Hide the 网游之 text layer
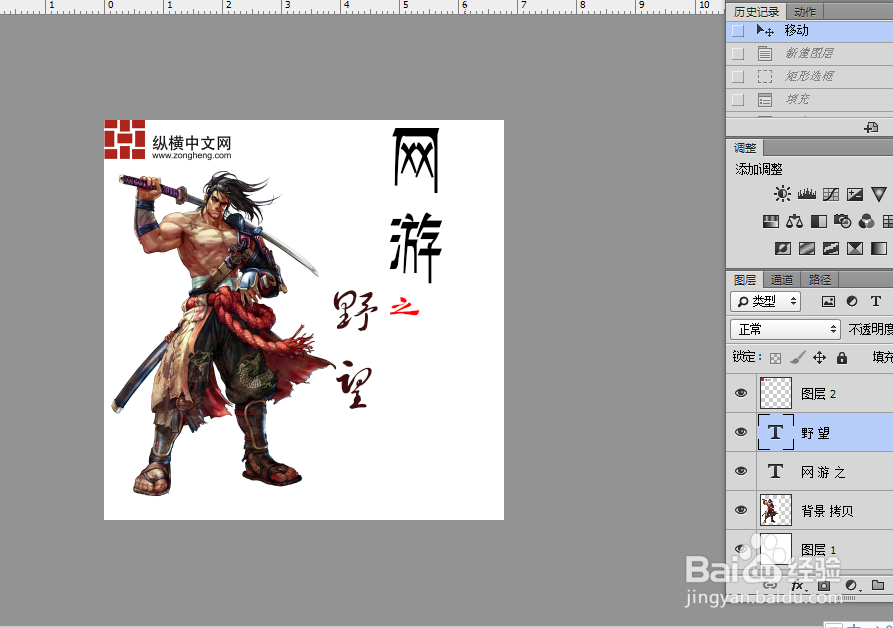Screen dimensions: 893x628 741,471
